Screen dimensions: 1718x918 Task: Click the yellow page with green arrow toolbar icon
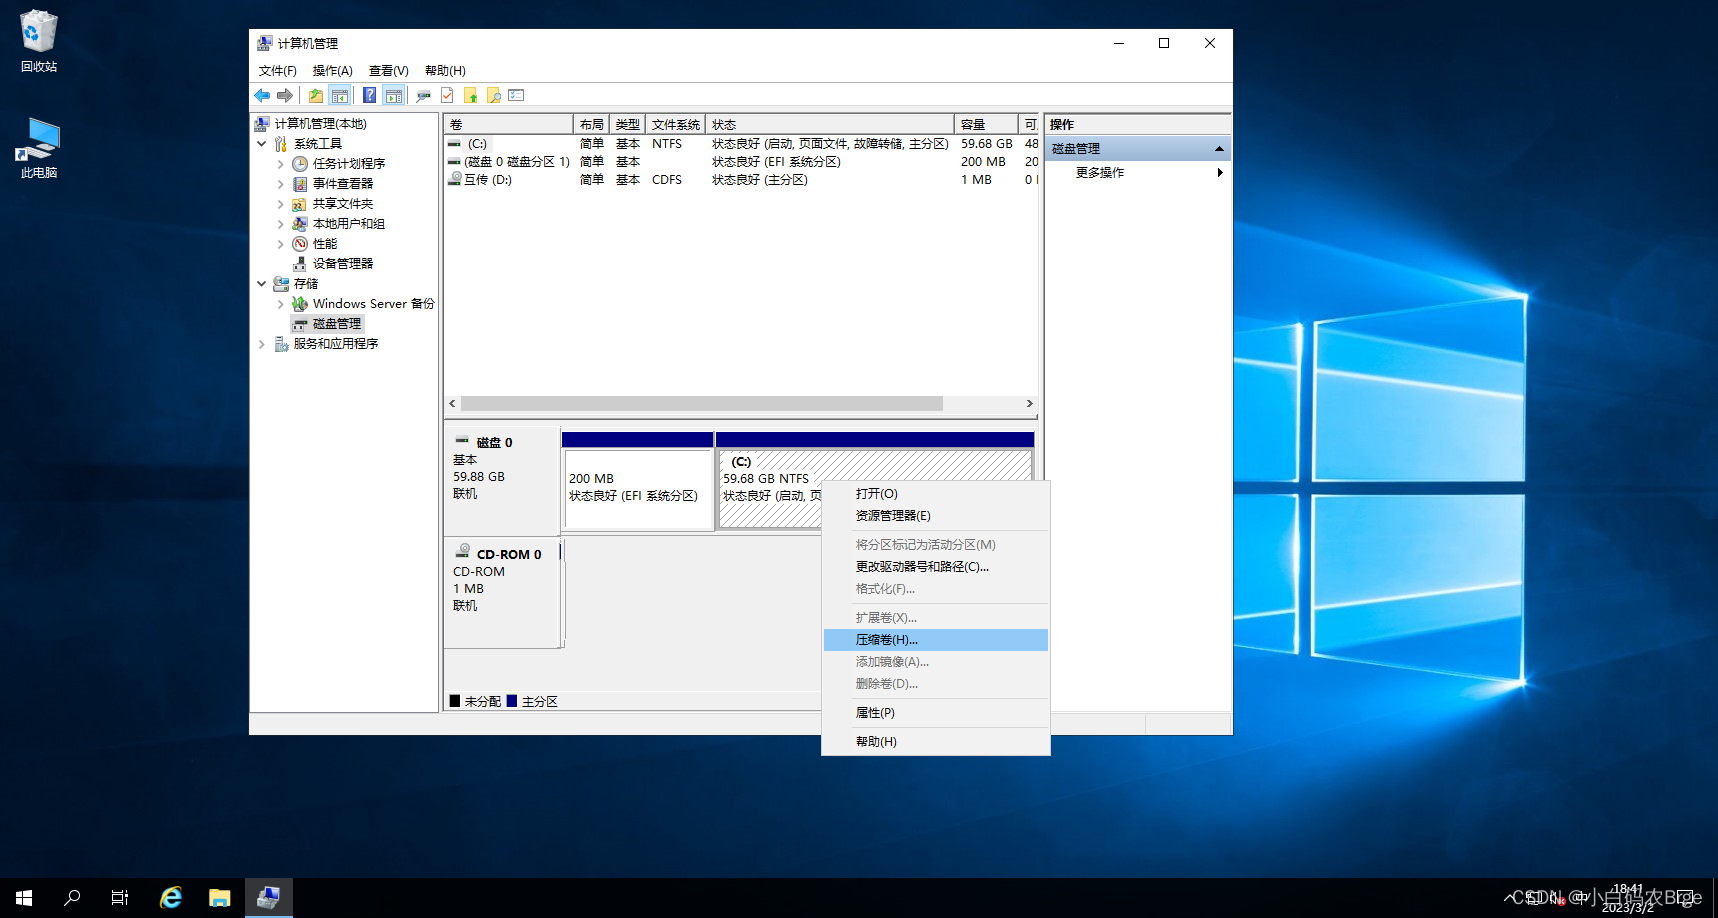(470, 95)
